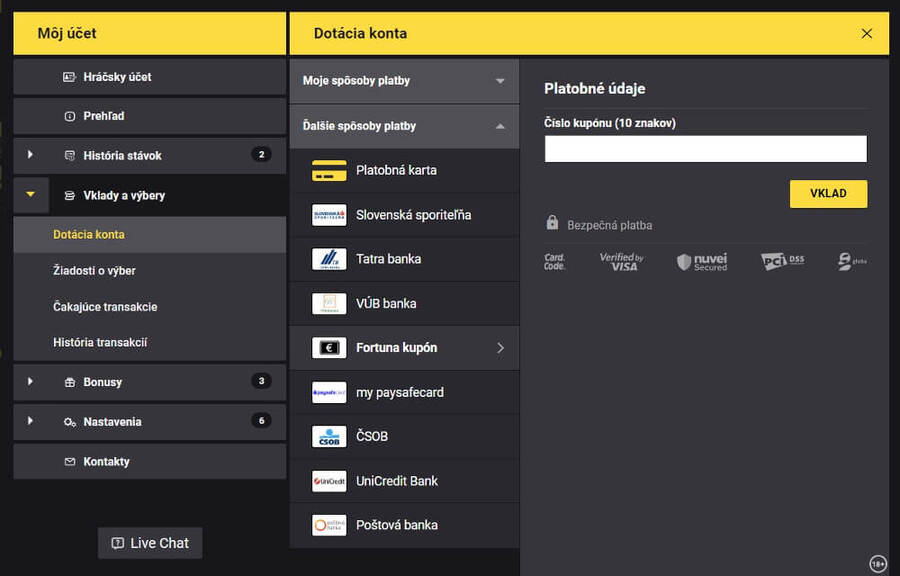Screen dimensions: 900x576
Task: Expand the História stávok arrow
Action: 30,155
